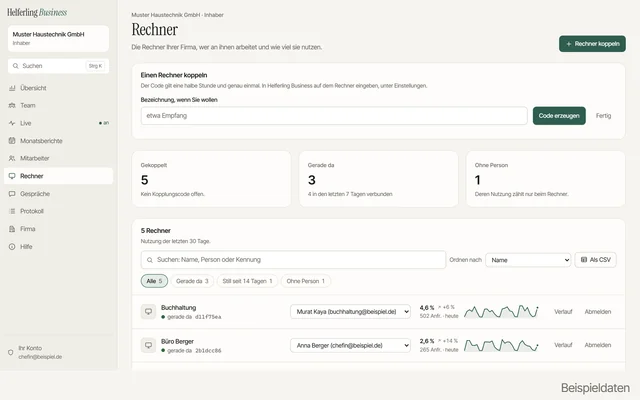Open the Muster Haustechnik GmbH company switcher
Image resolution: width=640 pixels, height=400 pixels.
tap(58, 38)
